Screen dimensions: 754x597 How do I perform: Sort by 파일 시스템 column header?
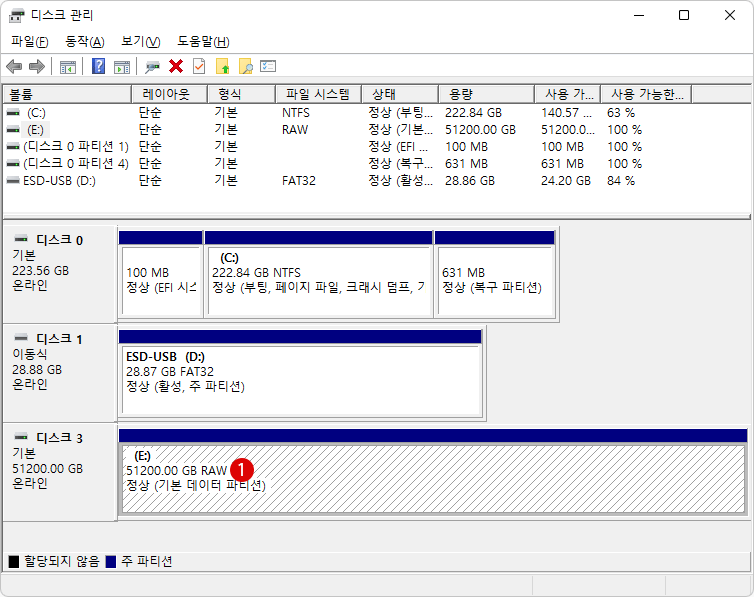pyautogui.click(x=318, y=94)
